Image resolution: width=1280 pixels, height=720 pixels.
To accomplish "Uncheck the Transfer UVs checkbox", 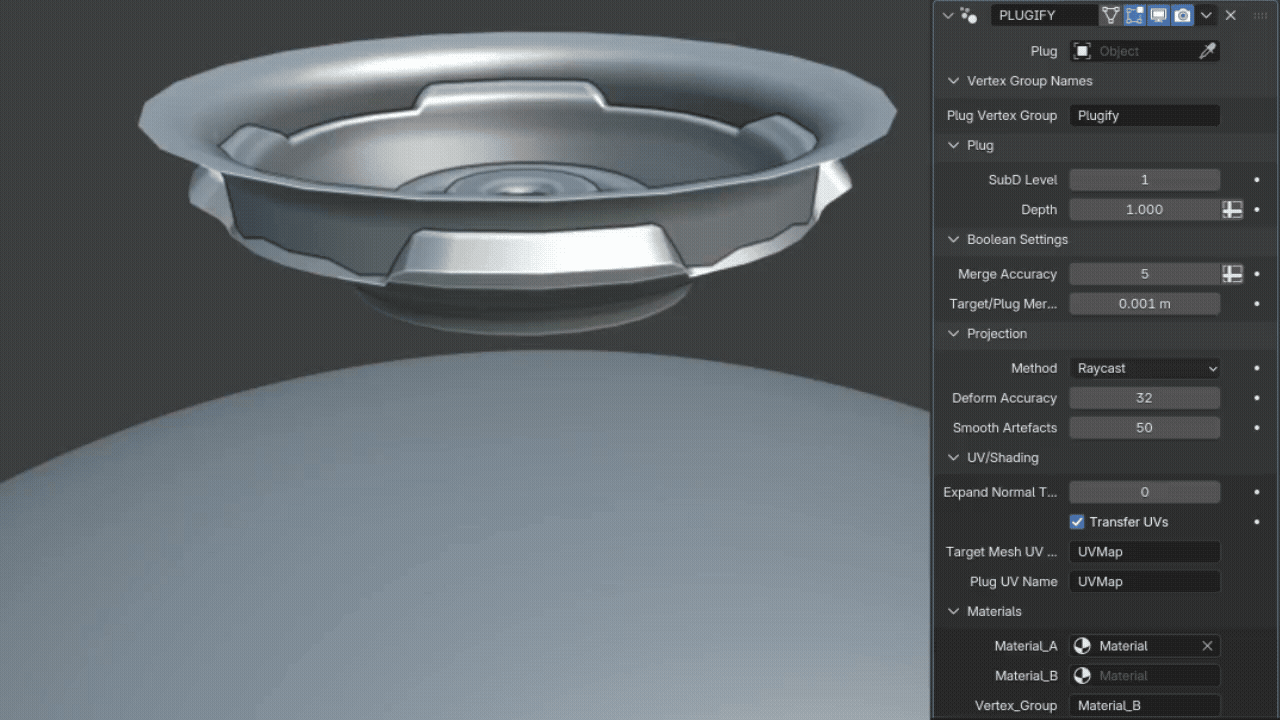I will 1077,522.
